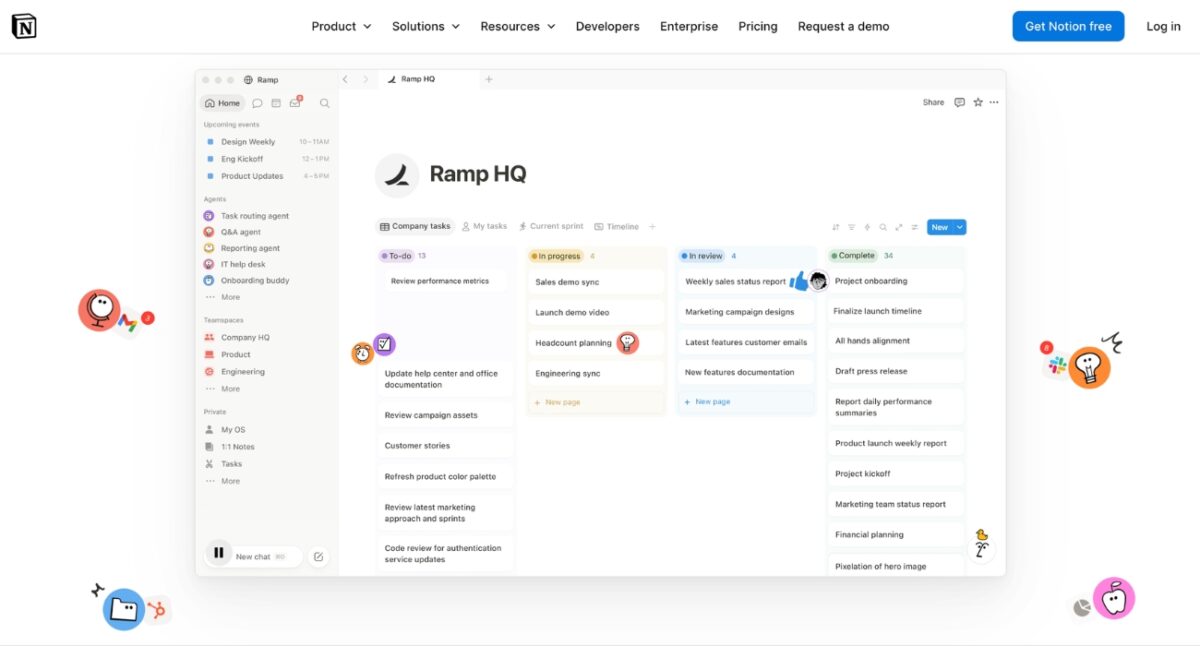
Task: Click the new tab plus icon
Action: coord(489,79)
